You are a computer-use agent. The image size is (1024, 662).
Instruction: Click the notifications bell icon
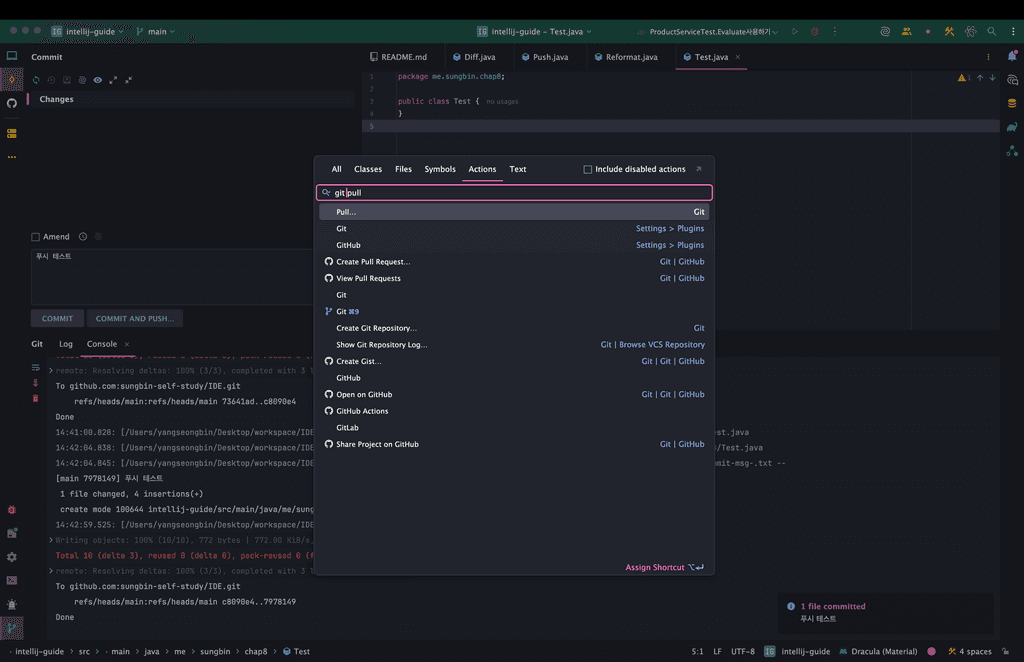[1012, 56]
